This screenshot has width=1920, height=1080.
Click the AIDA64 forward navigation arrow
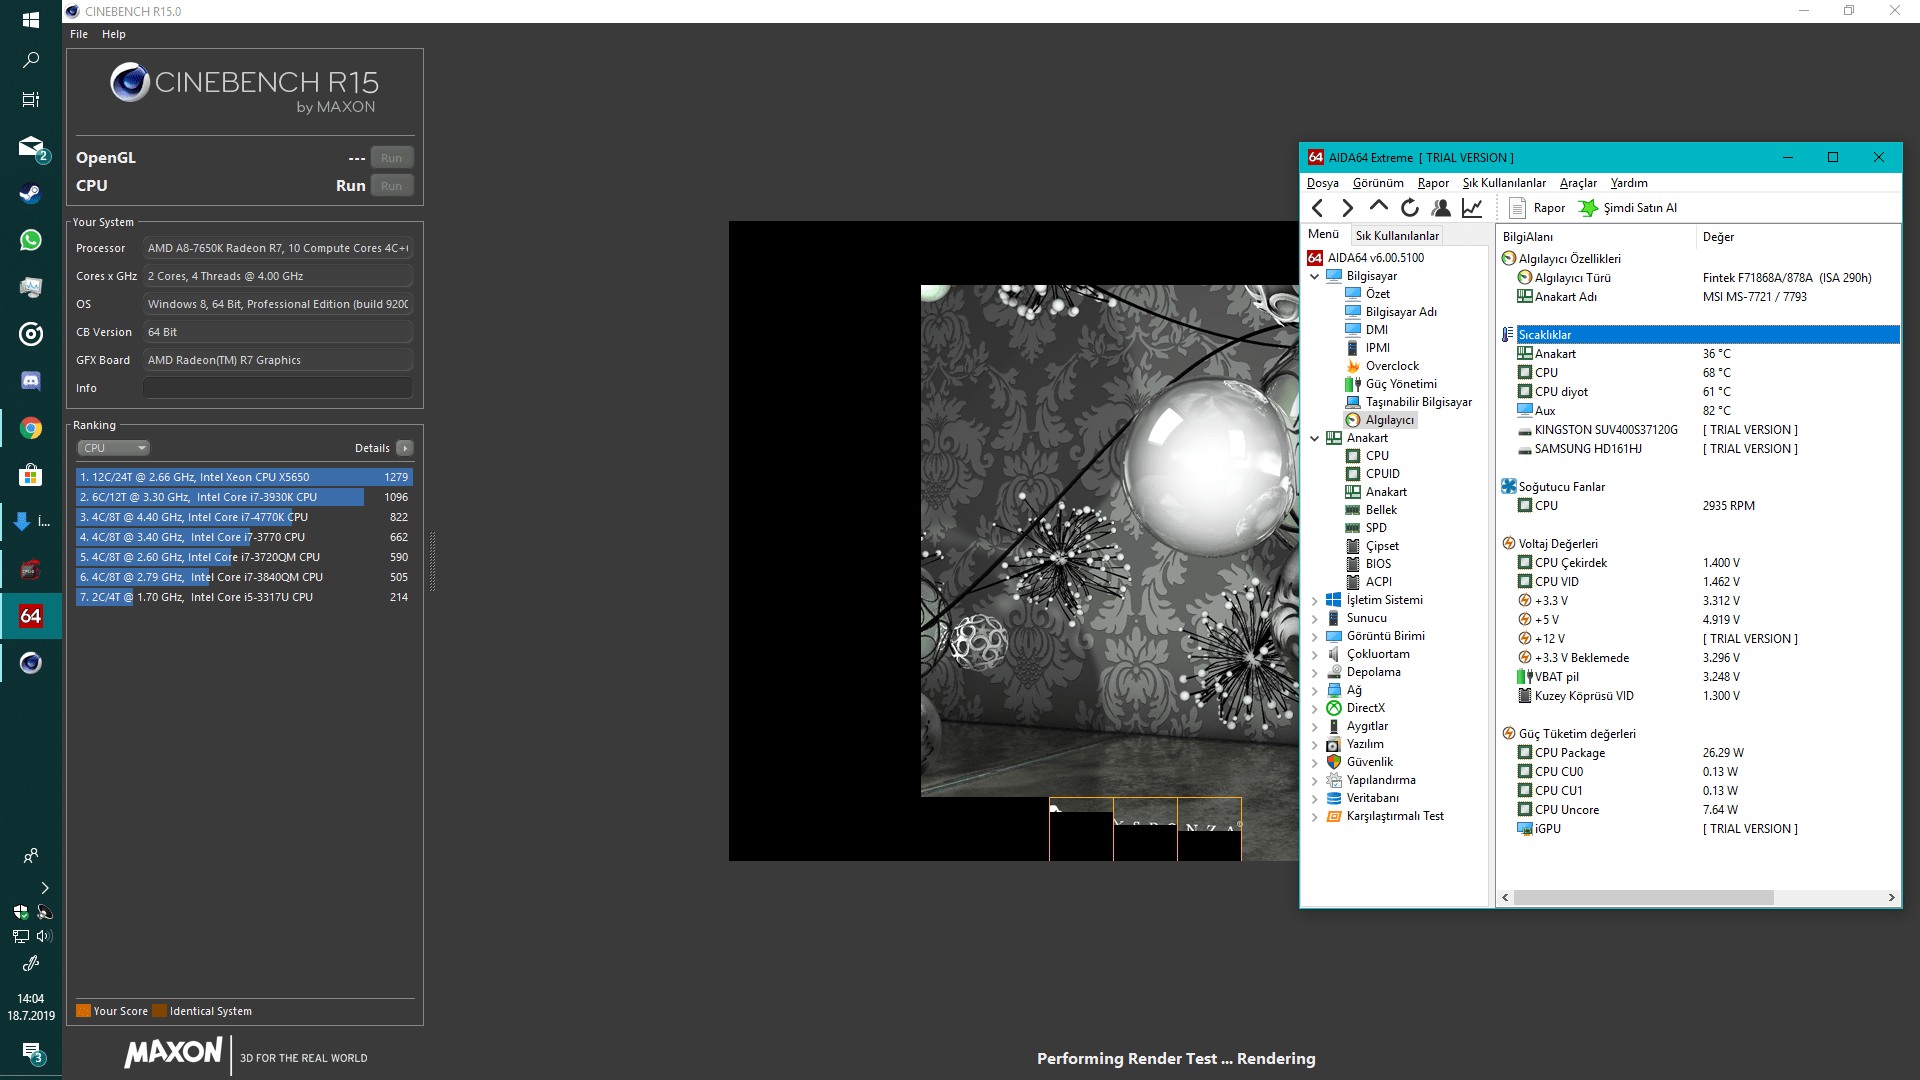click(1347, 208)
